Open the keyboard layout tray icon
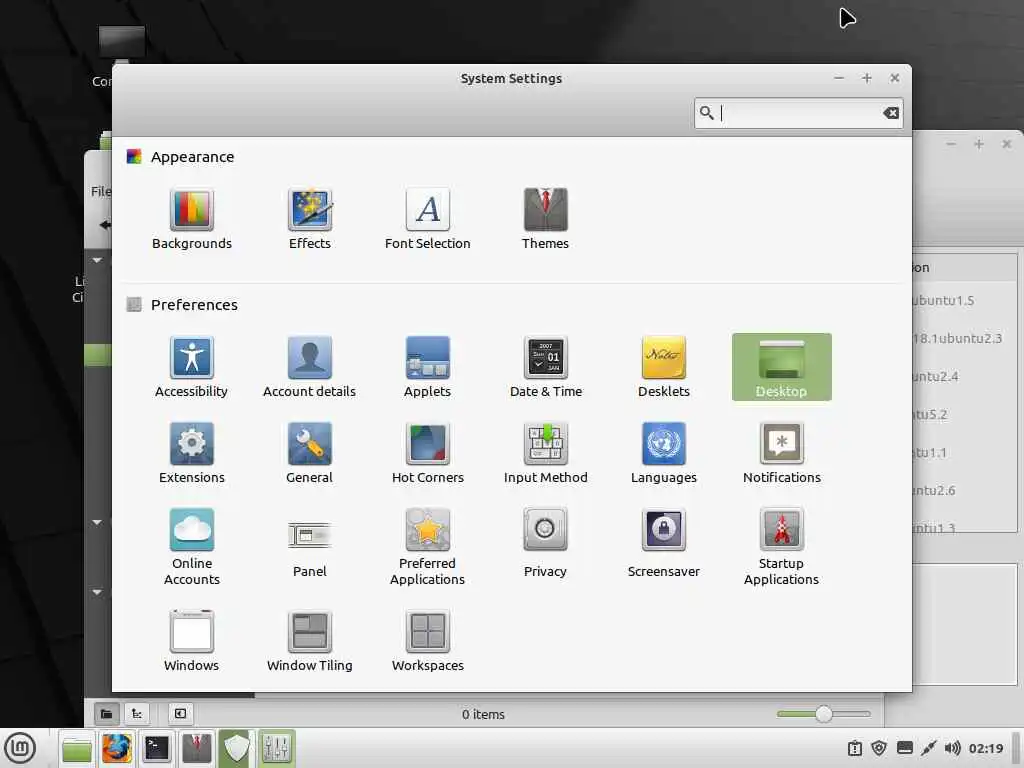 (904, 748)
